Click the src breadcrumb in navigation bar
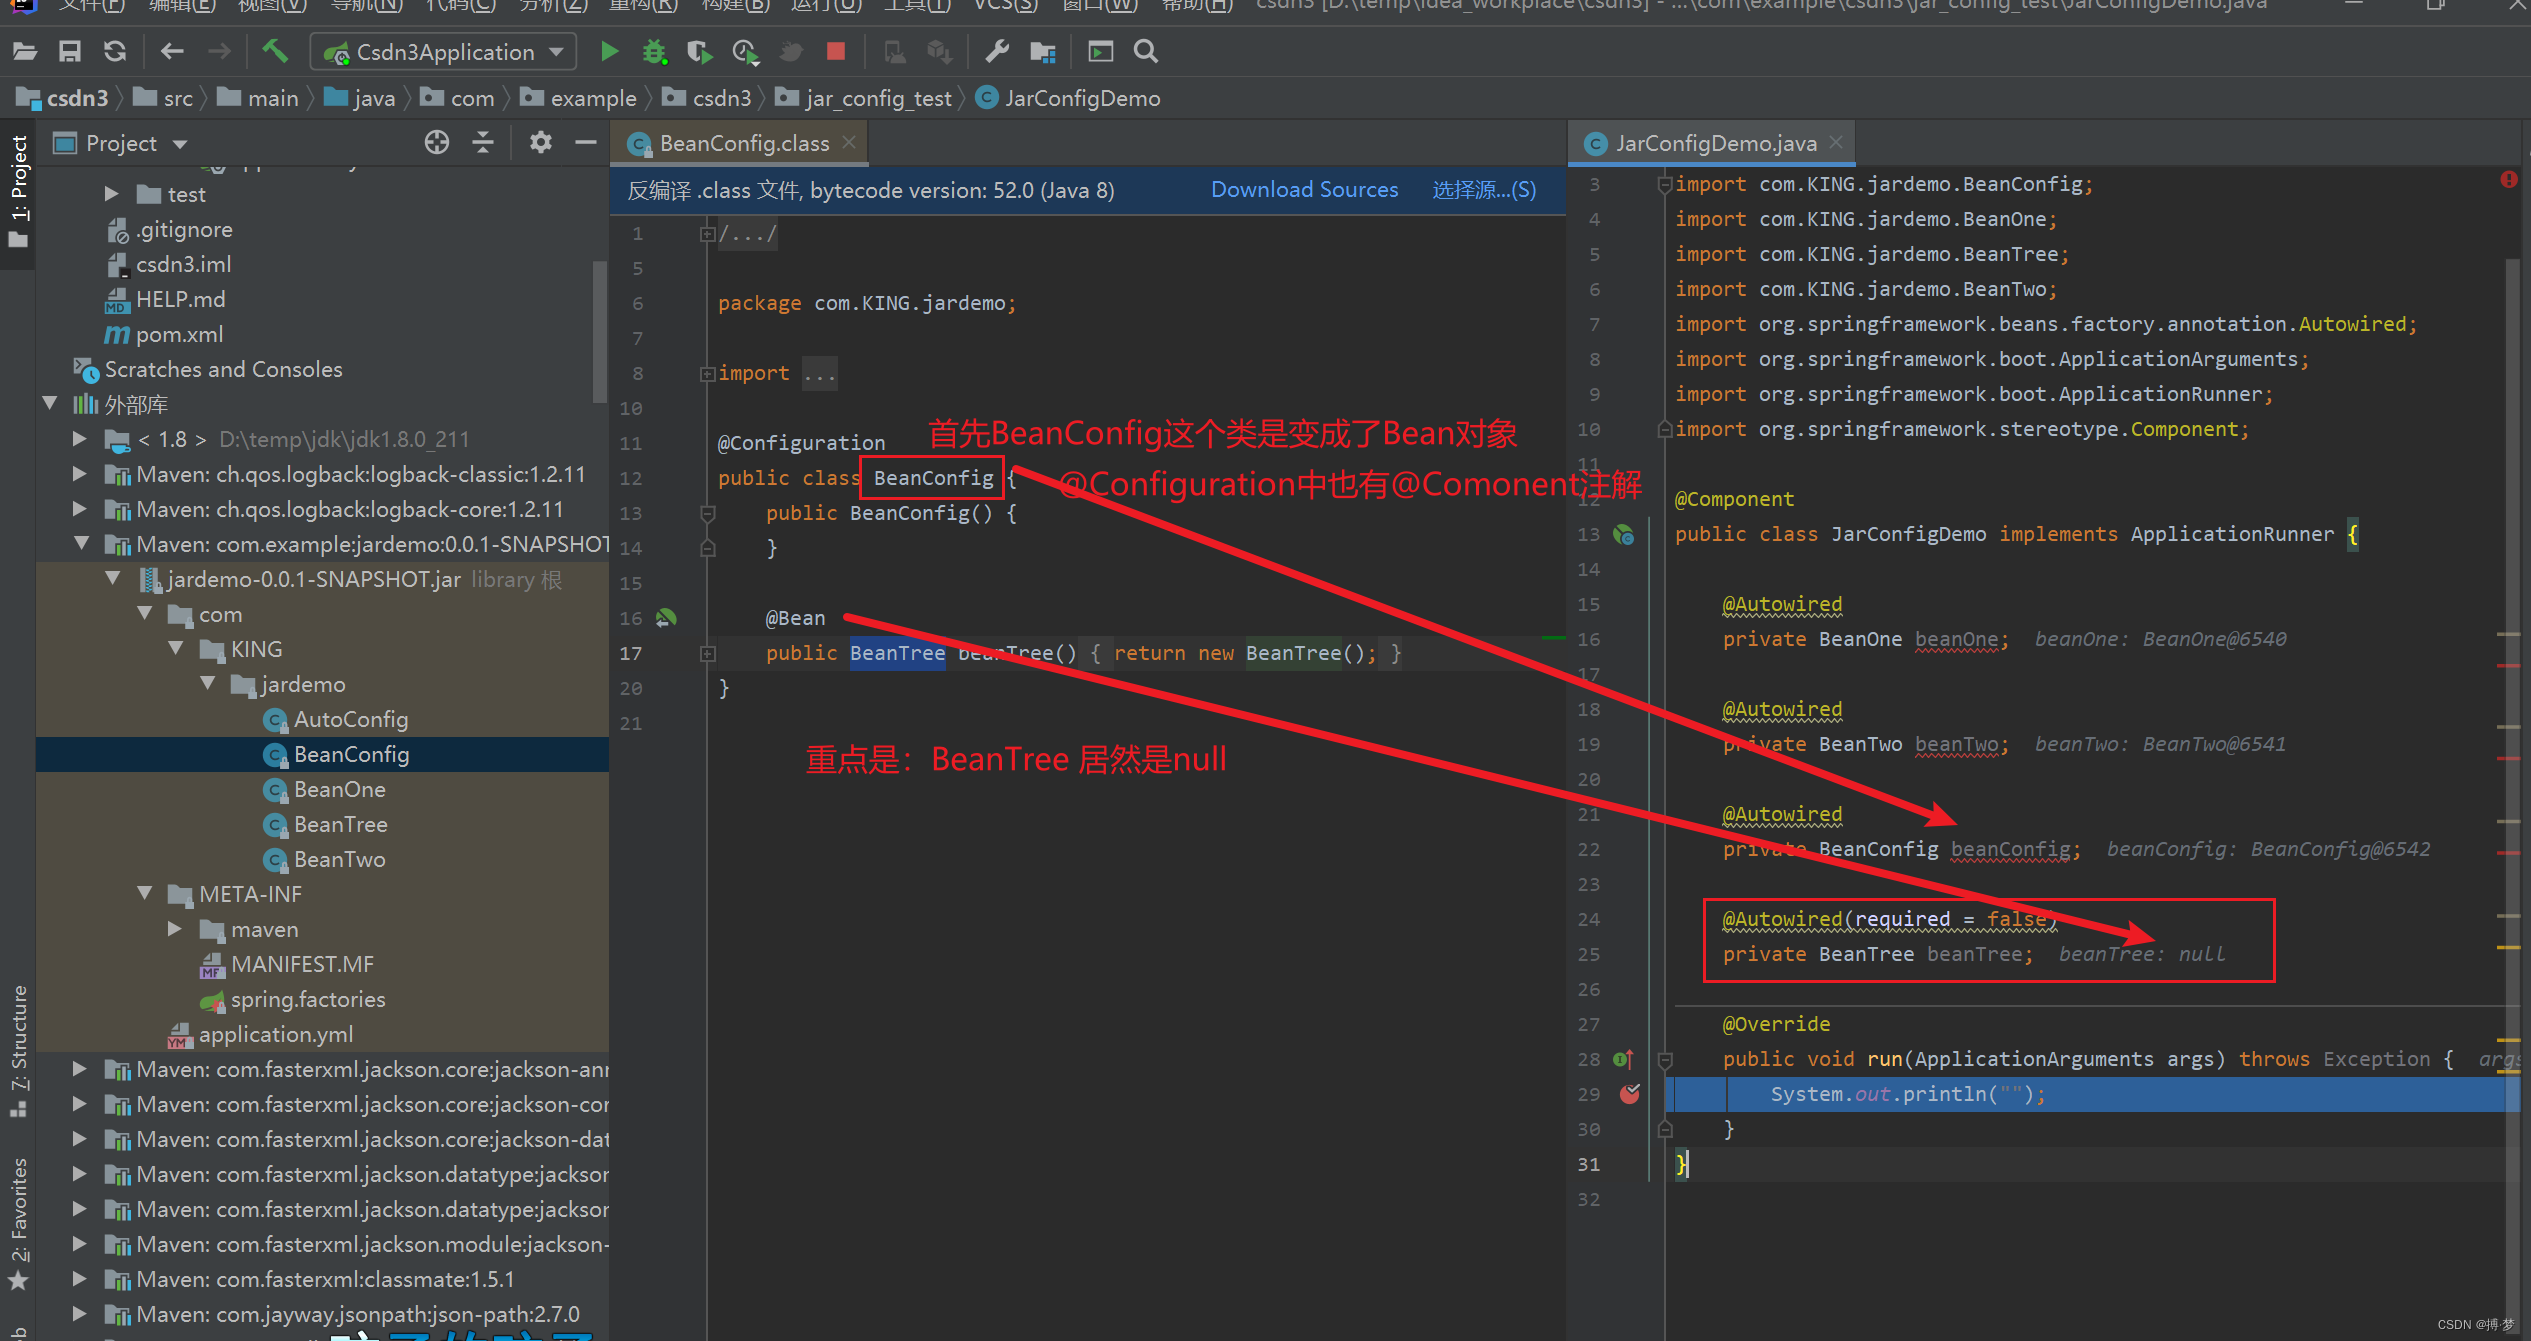The height and width of the screenshot is (1341, 2531). pyautogui.click(x=164, y=98)
